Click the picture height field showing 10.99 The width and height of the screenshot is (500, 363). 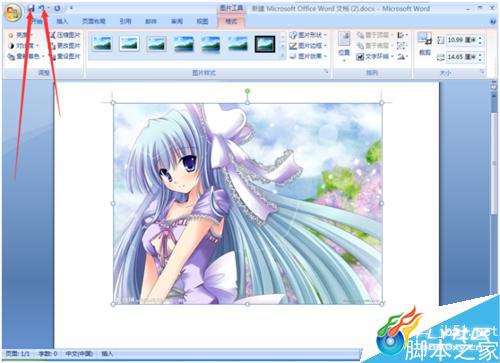pos(461,40)
